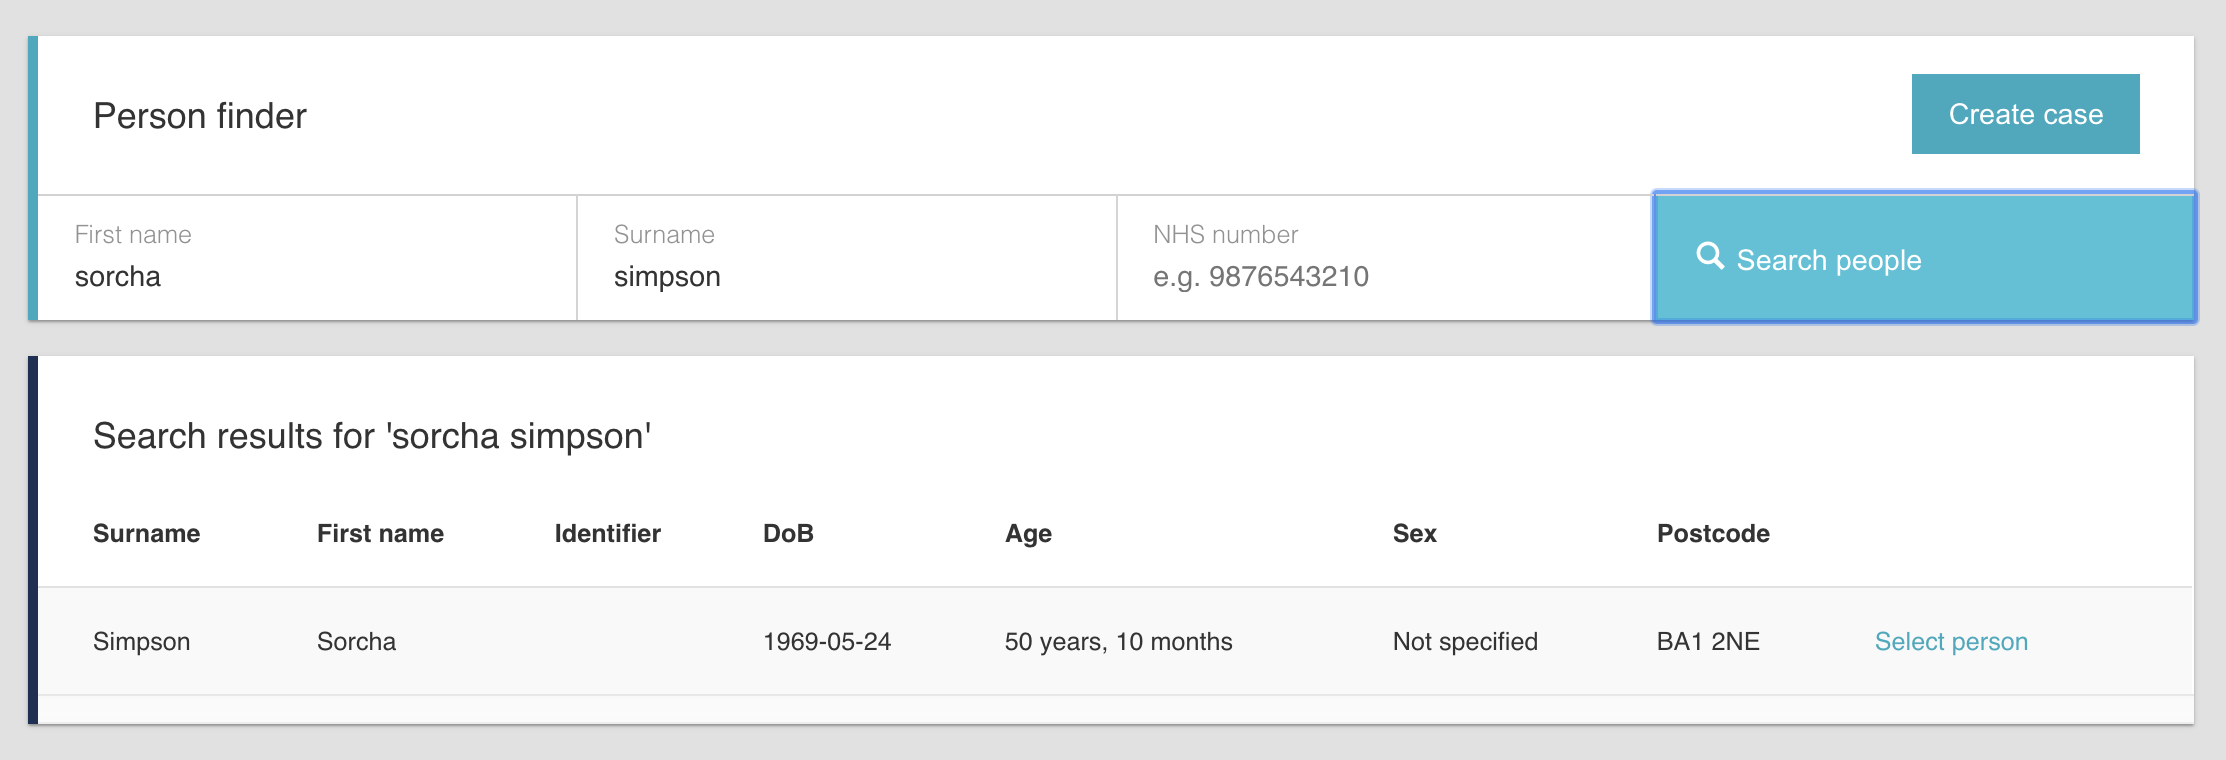Click into the Surname field containing 'simpson'

coord(845,276)
